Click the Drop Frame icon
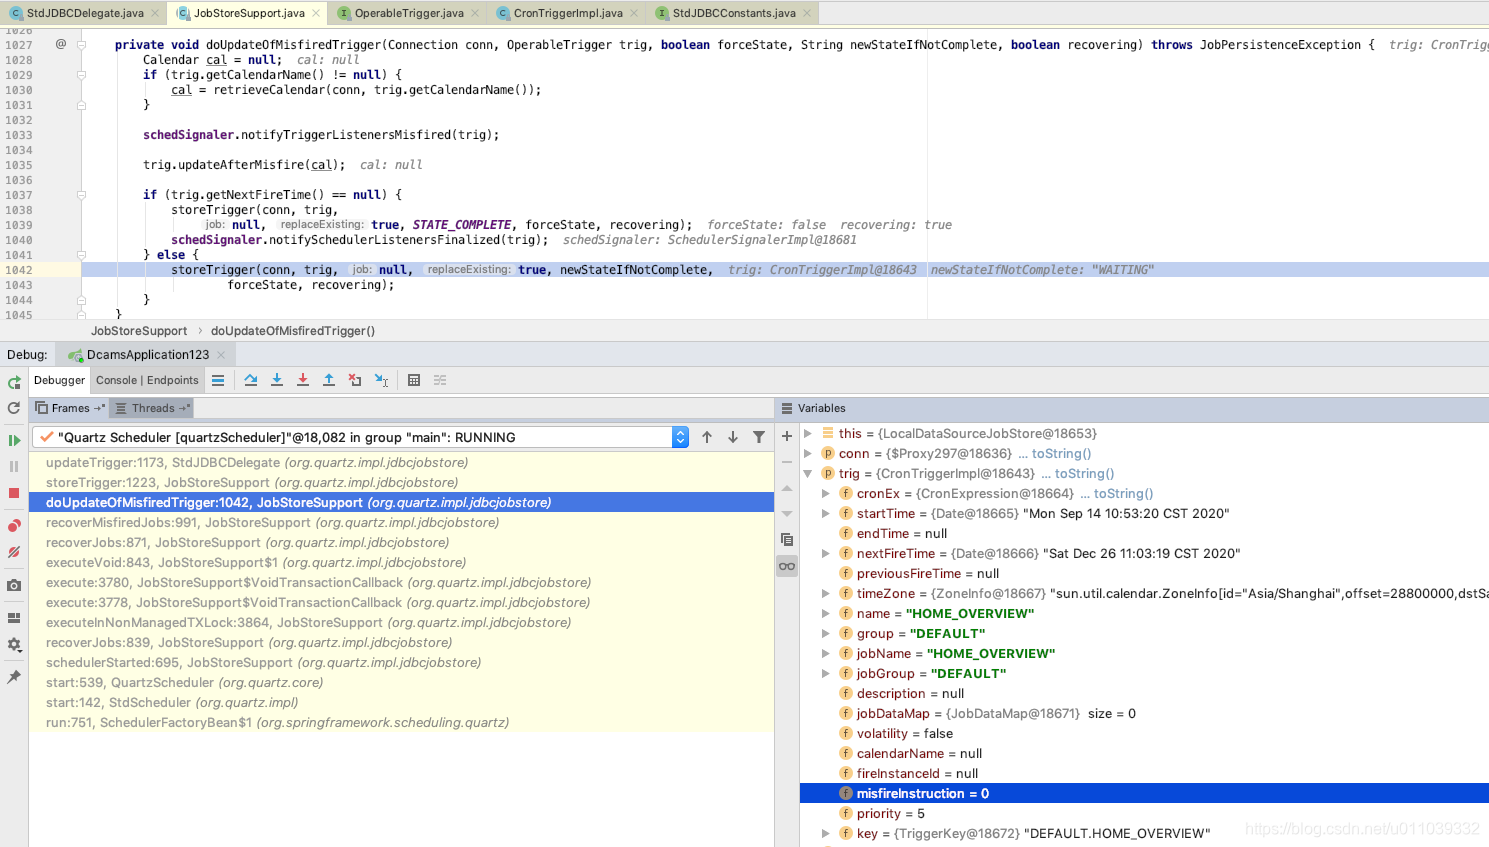This screenshot has width=1489, height=847. pos(355,380)
